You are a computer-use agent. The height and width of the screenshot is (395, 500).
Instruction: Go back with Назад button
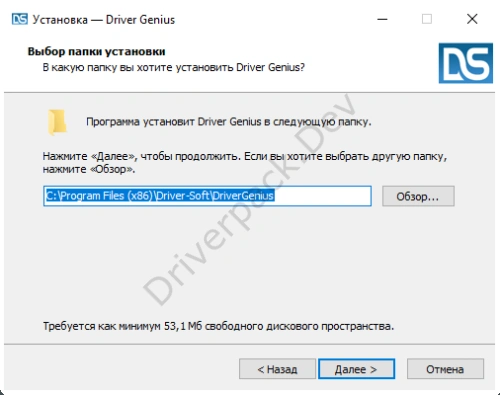277,369
